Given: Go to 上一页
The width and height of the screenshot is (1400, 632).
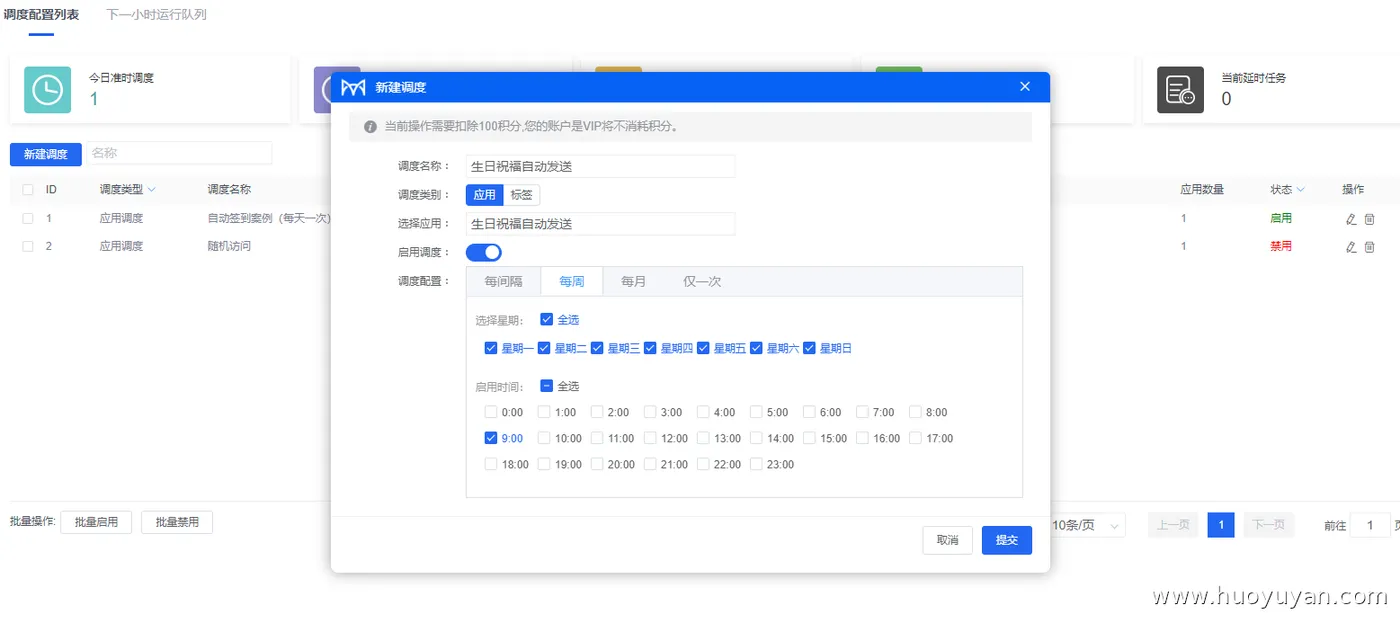Looking at the screenshot, I should pos(1173,525).
